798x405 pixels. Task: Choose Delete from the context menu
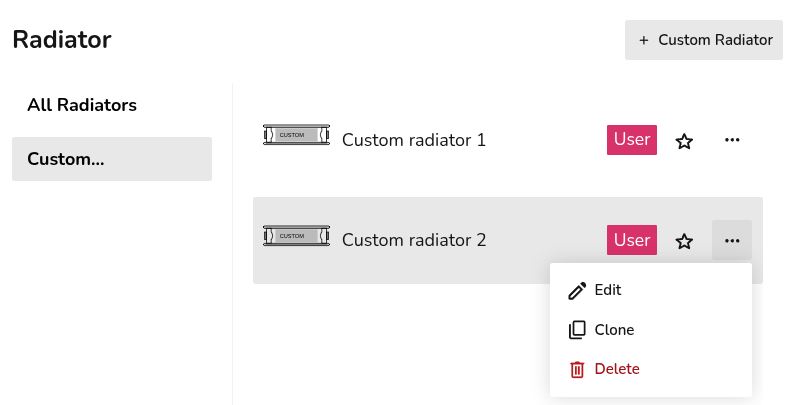click(x=617, y=369)
